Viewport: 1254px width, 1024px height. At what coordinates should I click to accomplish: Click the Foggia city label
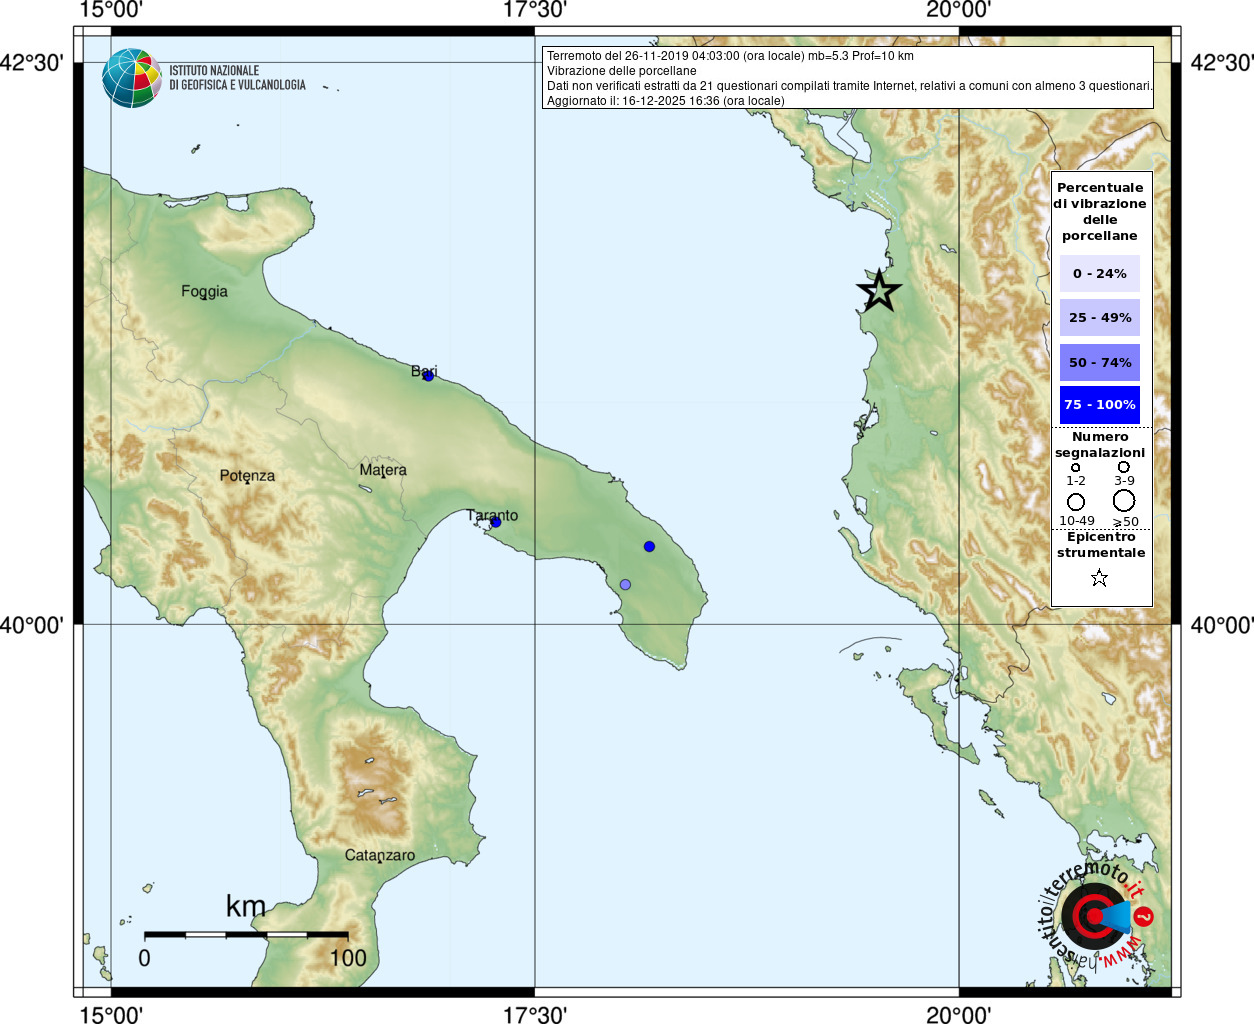(204, 291)
